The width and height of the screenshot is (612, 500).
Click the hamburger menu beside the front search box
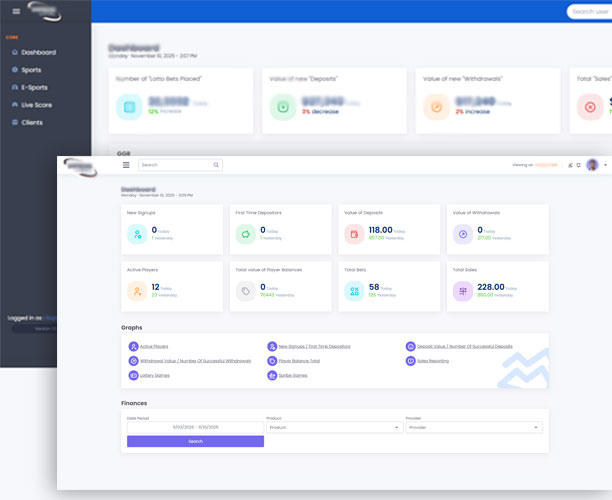tap(126, 165)
